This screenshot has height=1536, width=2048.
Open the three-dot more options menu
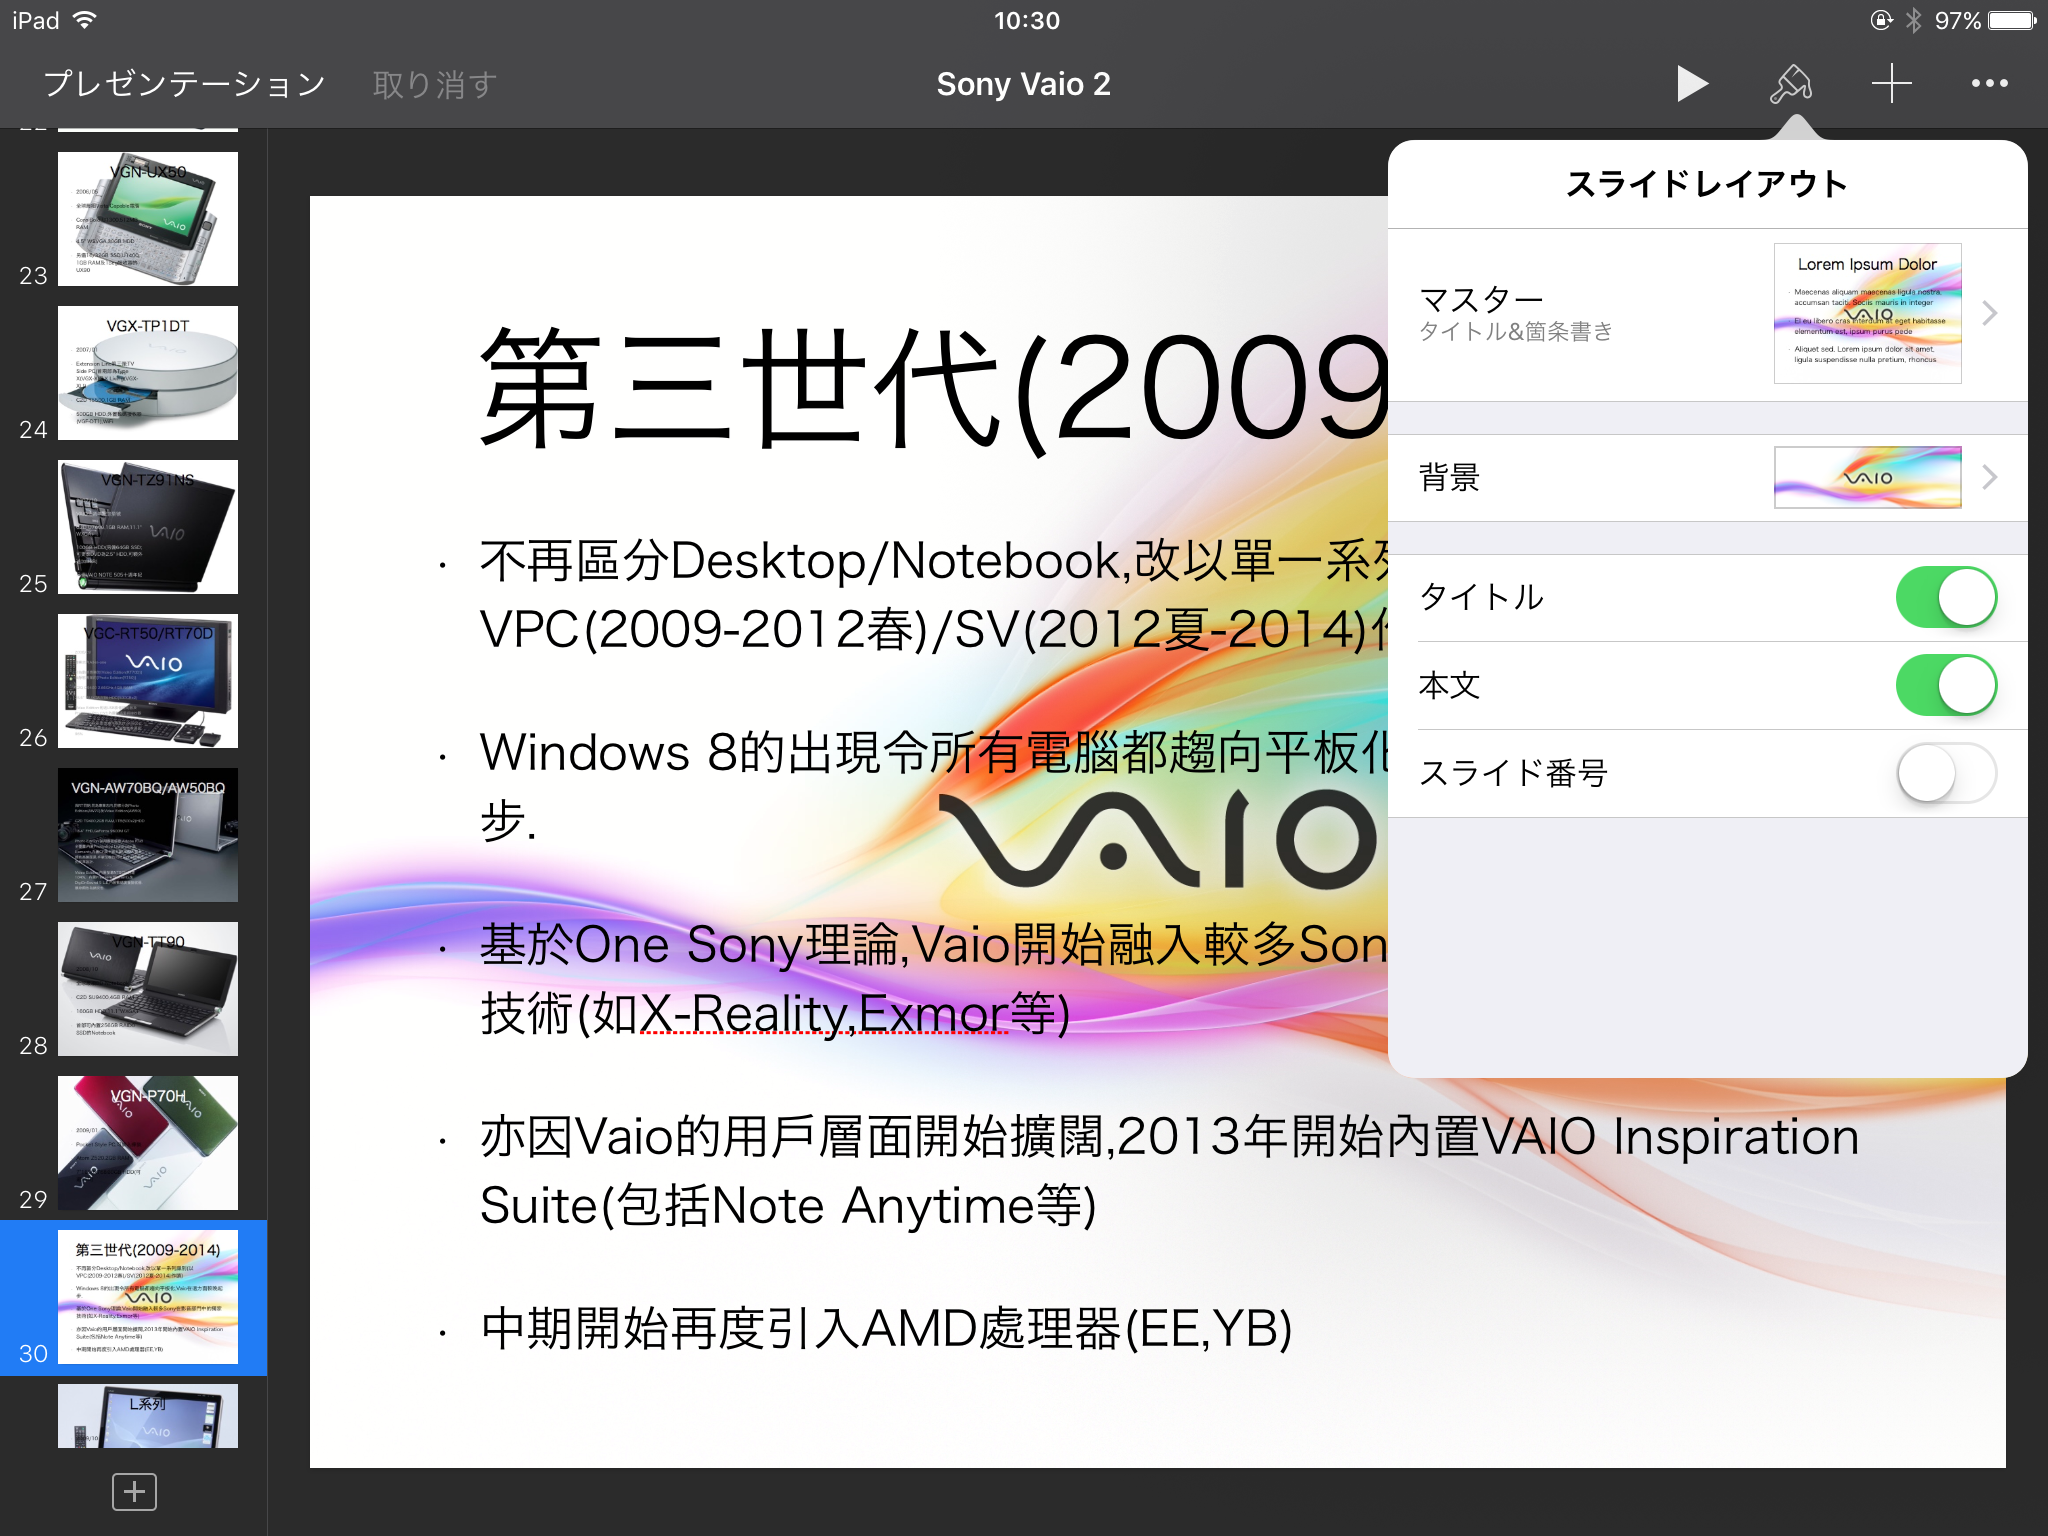pyautogui.click(x=1989, y=84)
